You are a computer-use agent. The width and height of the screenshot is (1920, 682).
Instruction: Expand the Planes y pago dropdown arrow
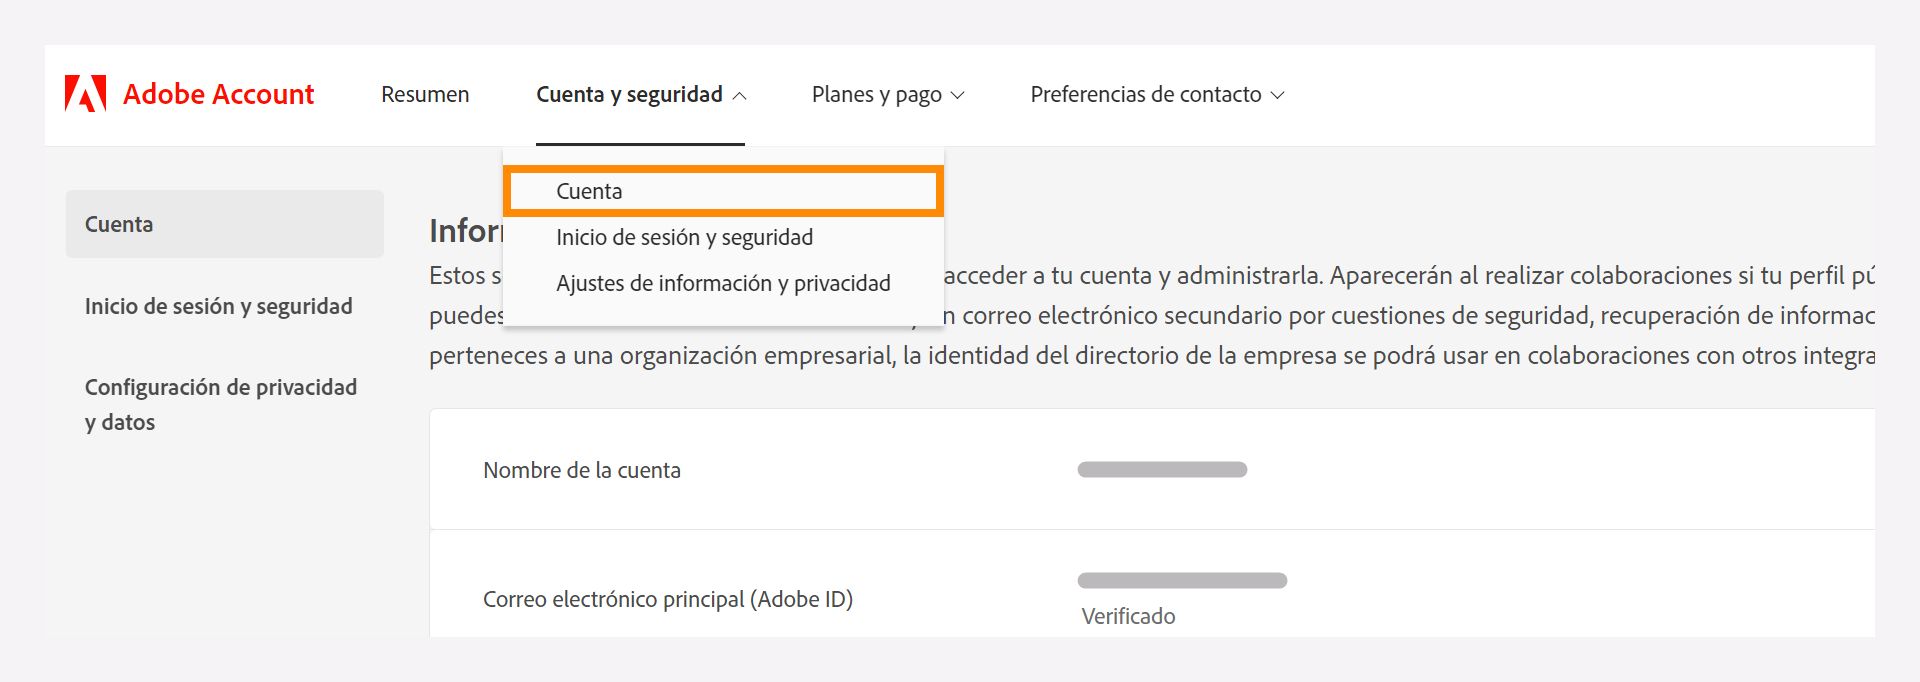click(959, 96)
